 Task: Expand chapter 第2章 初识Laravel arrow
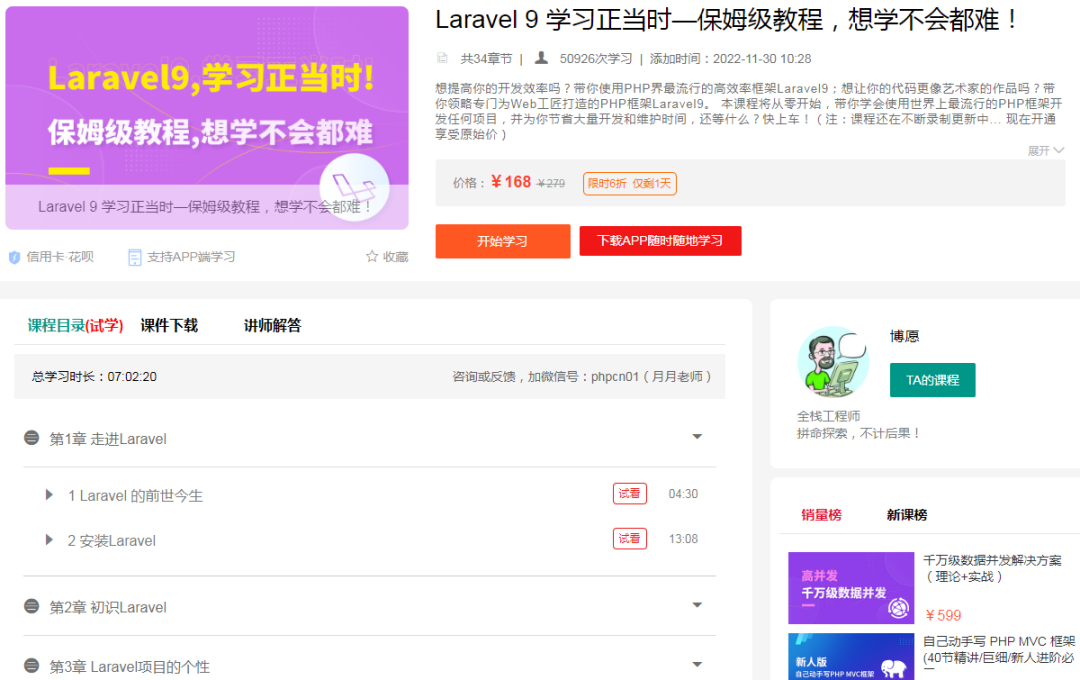(x=697, y=605)
